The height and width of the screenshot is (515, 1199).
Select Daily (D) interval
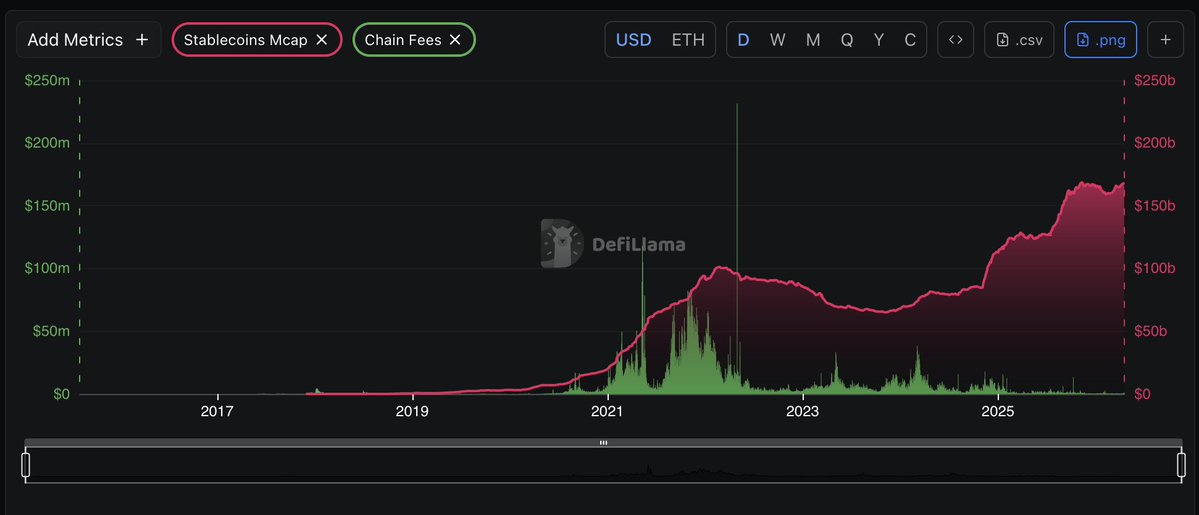(743, 40)
